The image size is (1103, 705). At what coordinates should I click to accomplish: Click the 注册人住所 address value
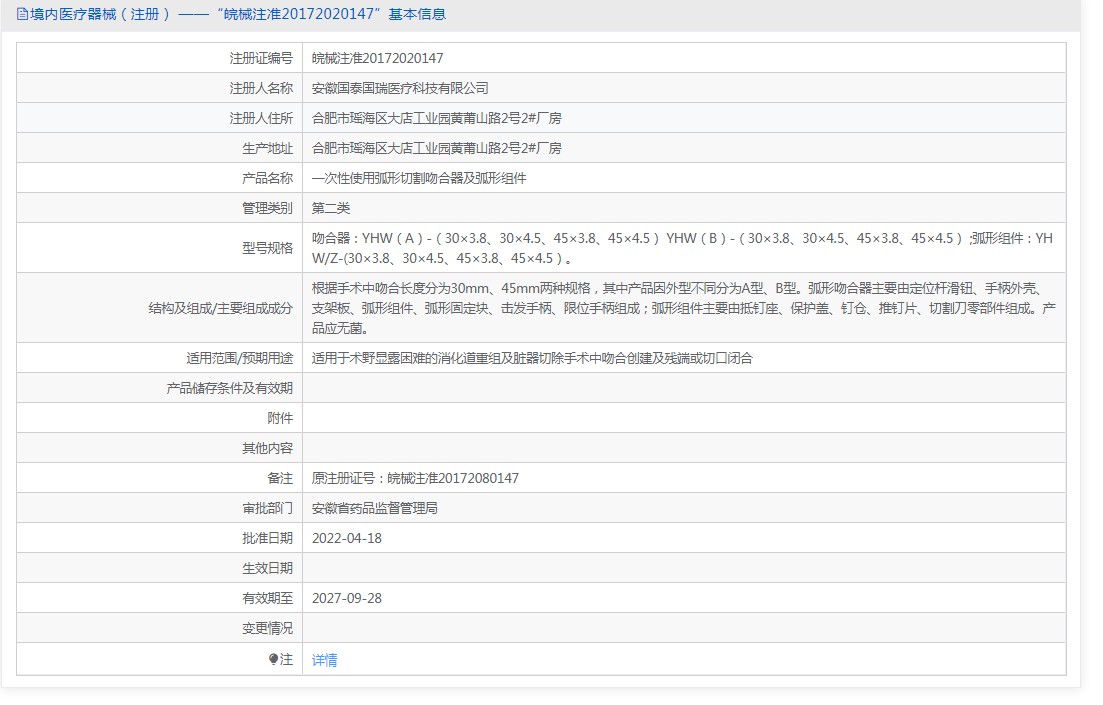point(436,118)
